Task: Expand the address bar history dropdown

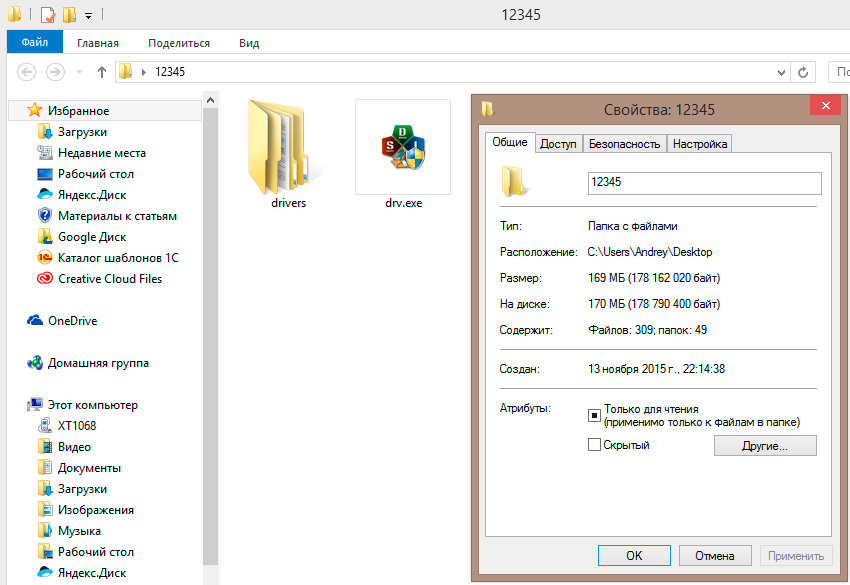Action: point(781,72)
